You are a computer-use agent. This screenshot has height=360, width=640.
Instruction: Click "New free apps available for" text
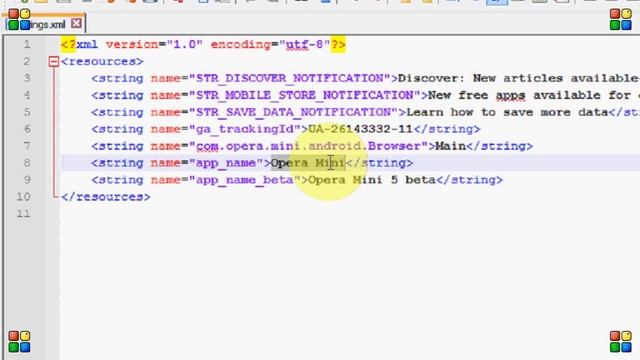click(529, 96)
